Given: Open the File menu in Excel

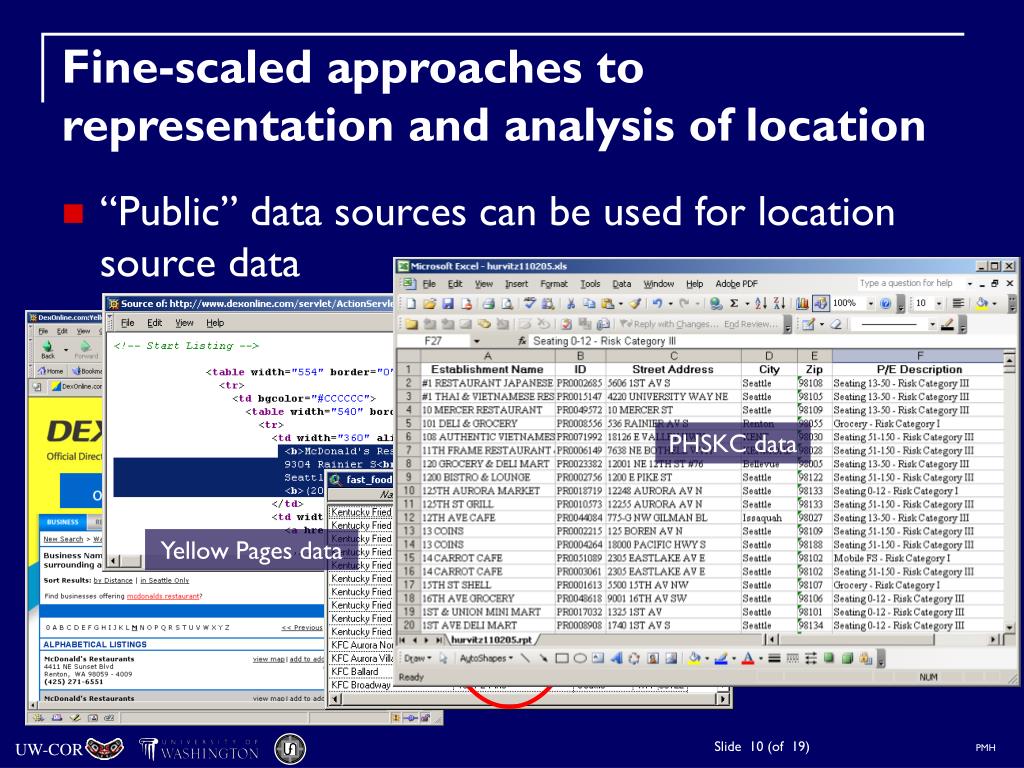Looking at the screenshot, I should click(x=429, y=284).
